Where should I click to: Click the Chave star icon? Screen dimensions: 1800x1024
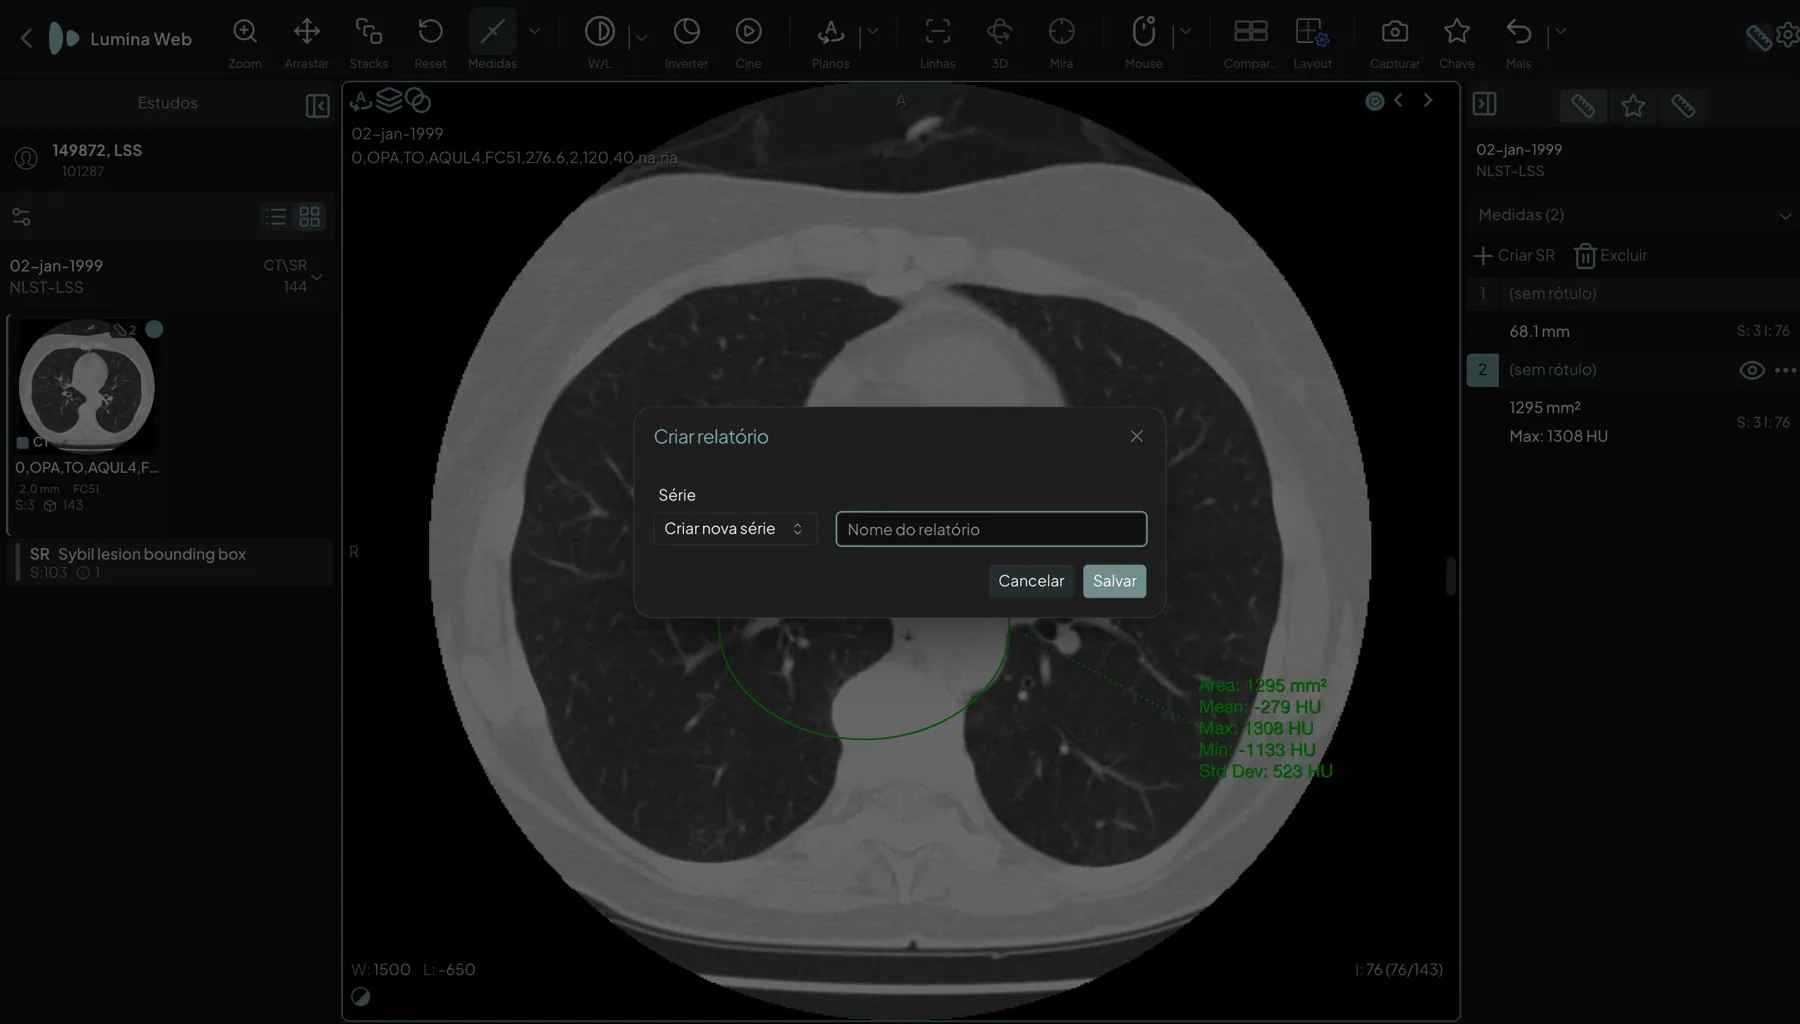[1456, 32]
